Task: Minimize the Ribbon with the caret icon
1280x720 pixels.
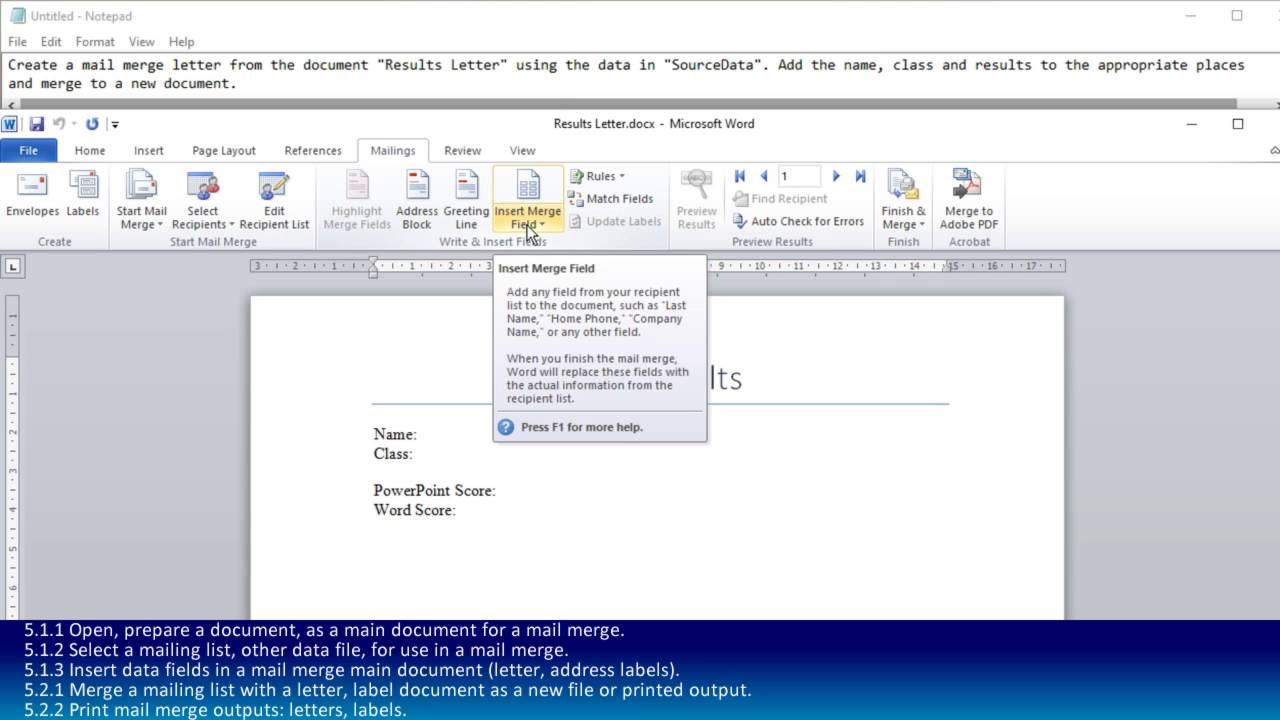Action: (1274, 150)
